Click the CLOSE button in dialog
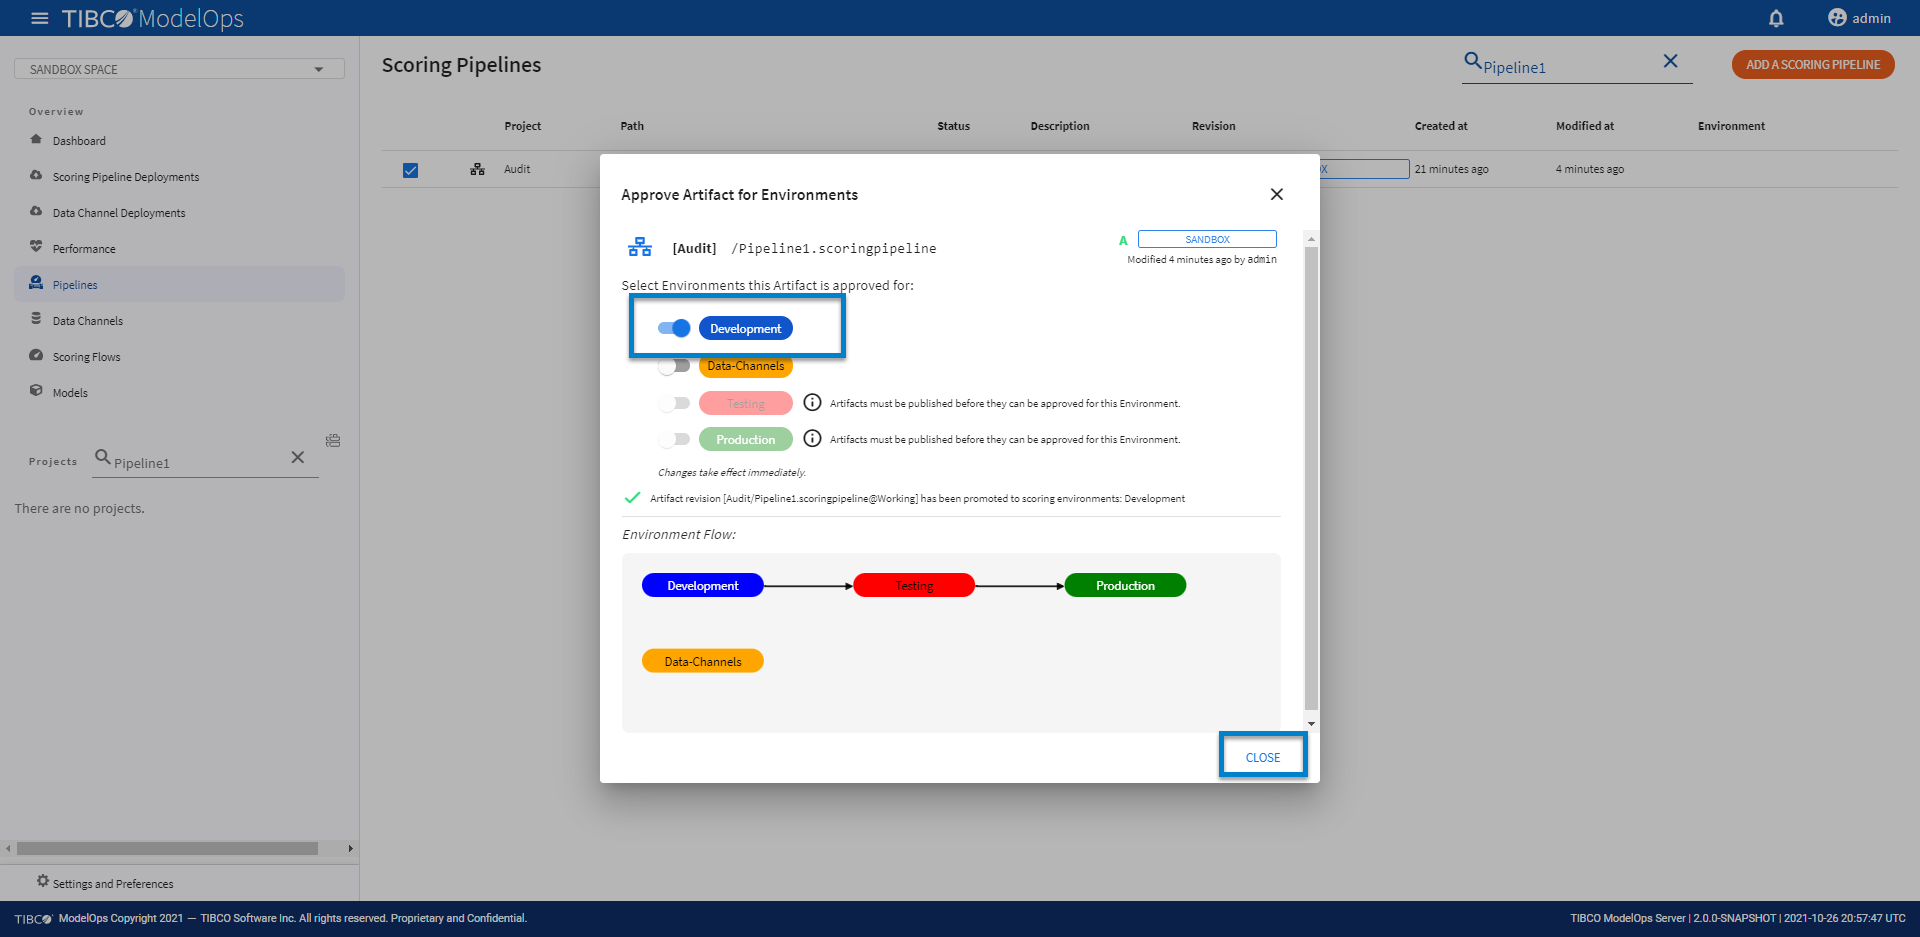The width and height of the screenshot is (1920, 937). (x=1263, y=757)
